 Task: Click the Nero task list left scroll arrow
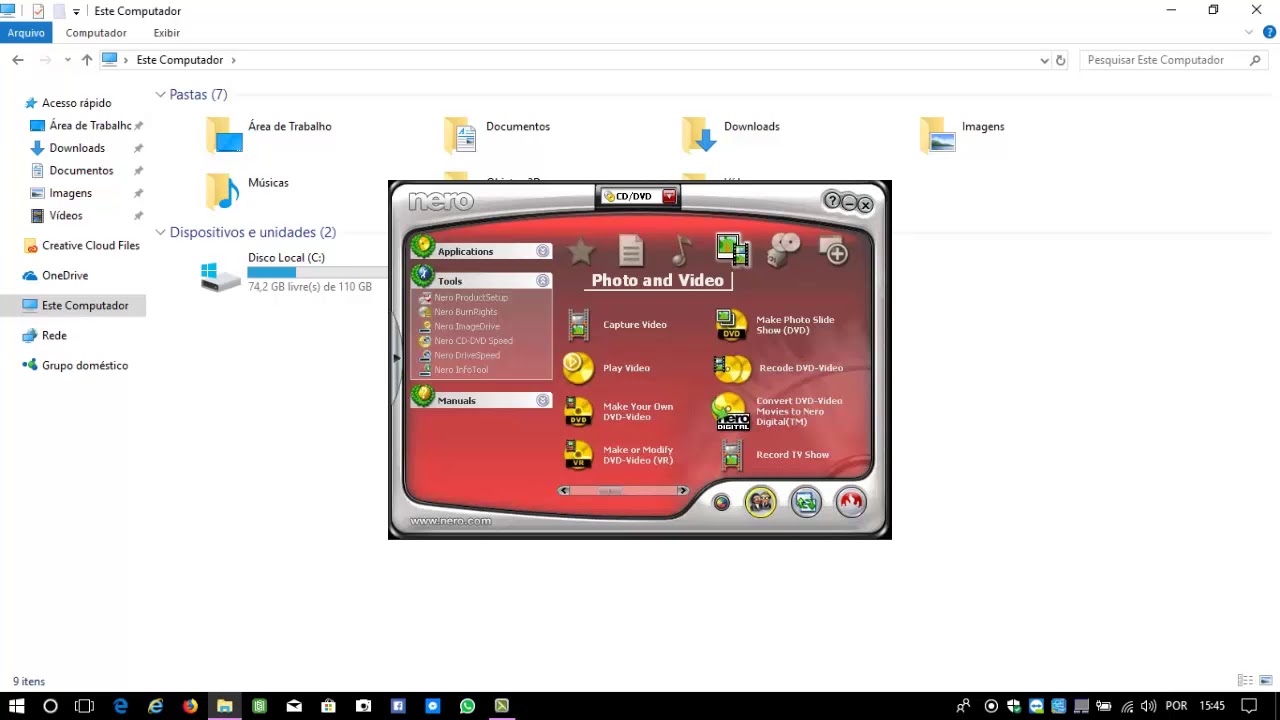(x=564, y=491)
